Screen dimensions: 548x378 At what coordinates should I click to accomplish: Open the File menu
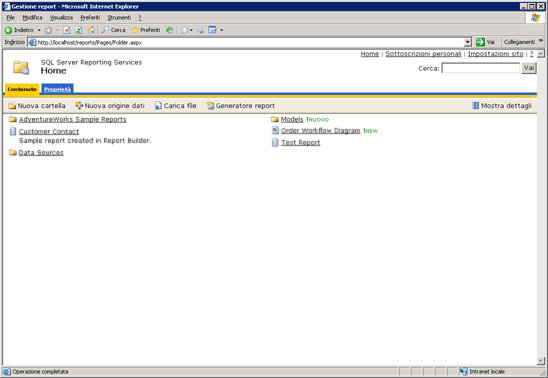point(10,17)
